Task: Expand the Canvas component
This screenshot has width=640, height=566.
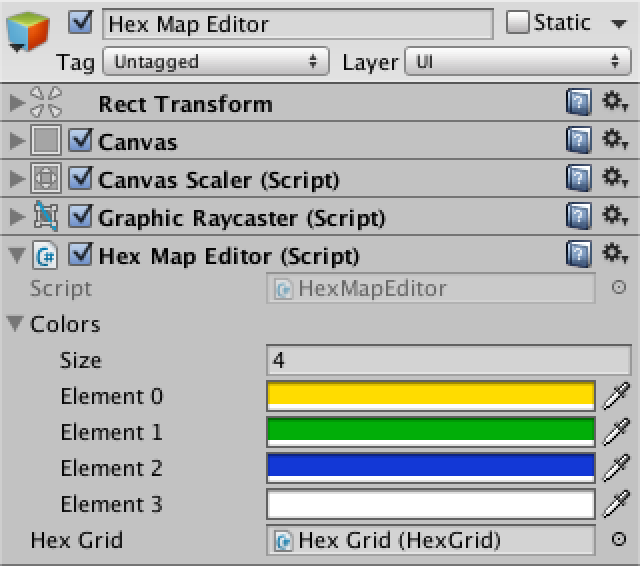Action: coord(17,140)
